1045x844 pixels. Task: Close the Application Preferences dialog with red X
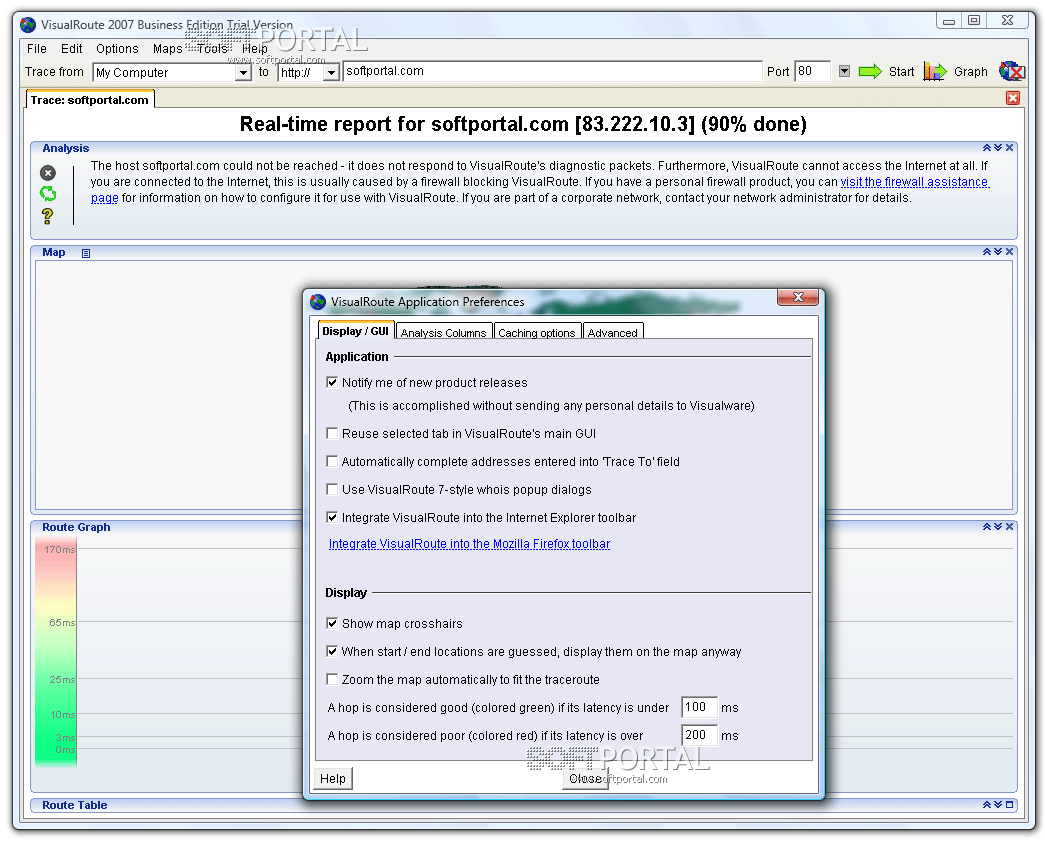(798, 297)
